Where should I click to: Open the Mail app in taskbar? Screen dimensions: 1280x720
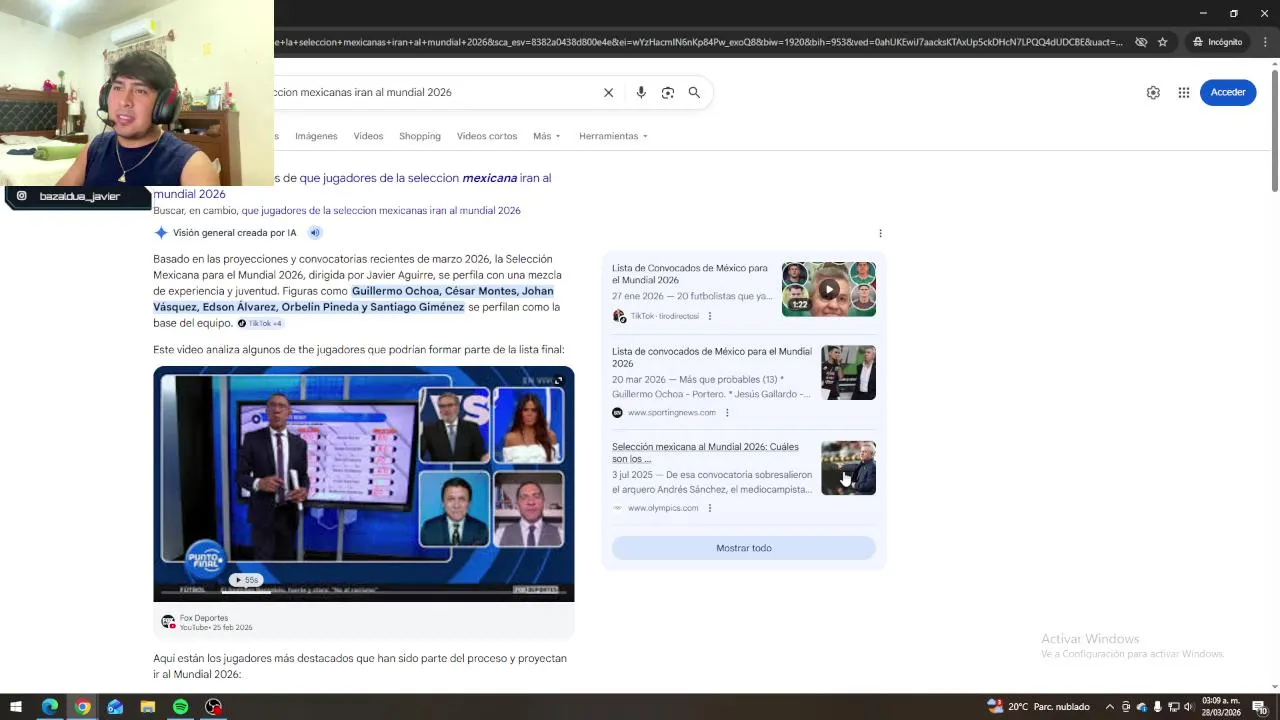pos(115,707)
